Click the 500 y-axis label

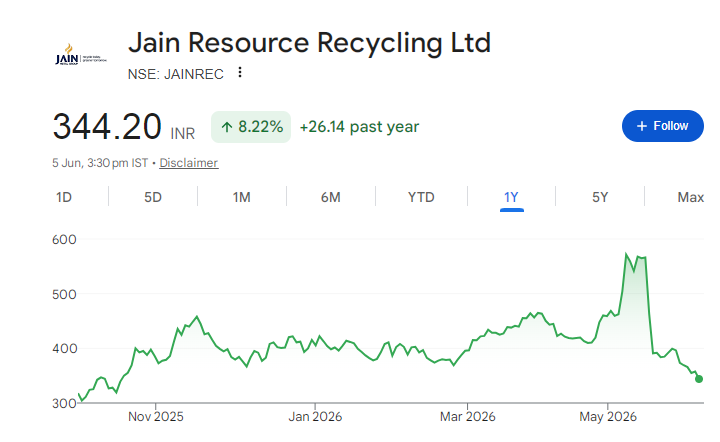(64, 294)
